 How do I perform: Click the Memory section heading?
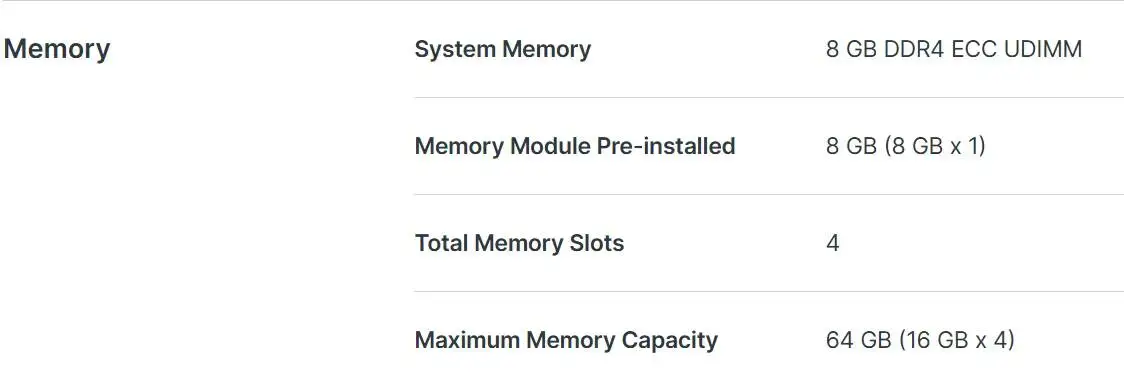coord(57,49)
